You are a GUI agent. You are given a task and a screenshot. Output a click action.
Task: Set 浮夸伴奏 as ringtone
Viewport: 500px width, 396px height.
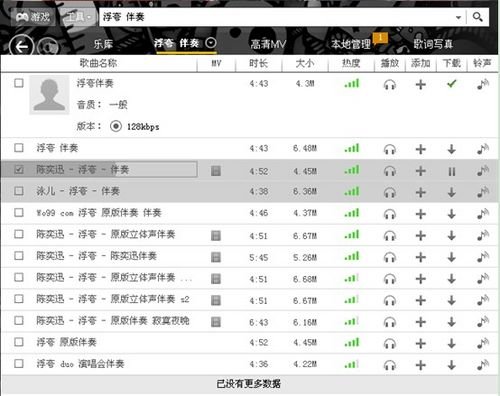pyautogui.click(x=483, y=84)
